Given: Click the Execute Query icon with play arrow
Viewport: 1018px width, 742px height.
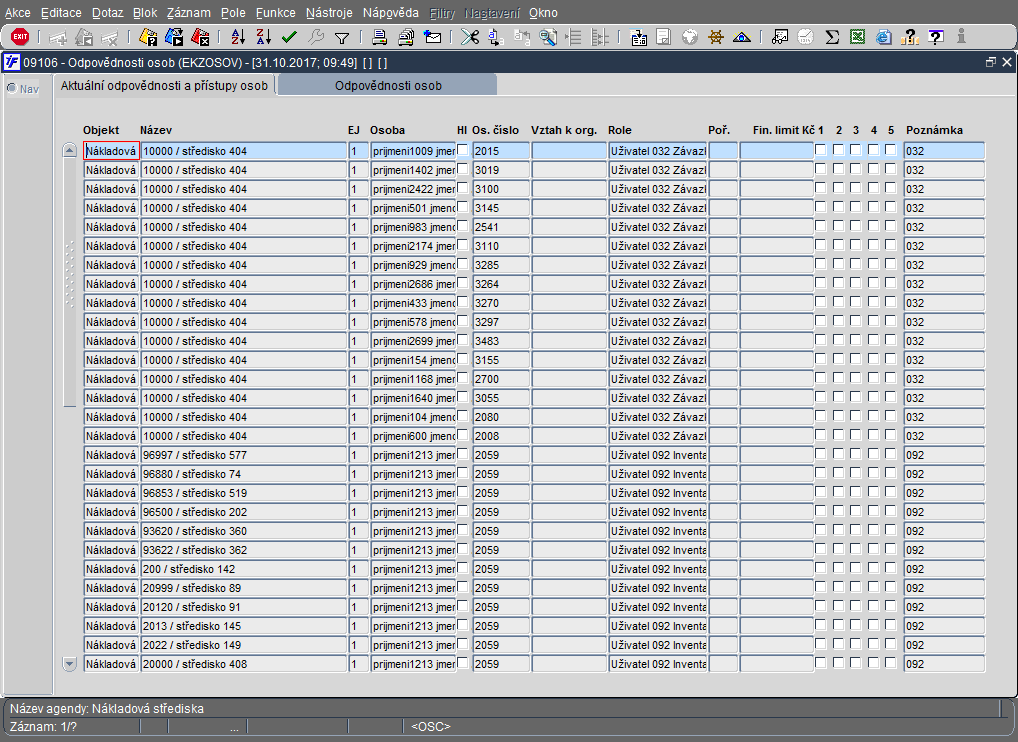Looking at the screenshot, I should click(174, 37).
